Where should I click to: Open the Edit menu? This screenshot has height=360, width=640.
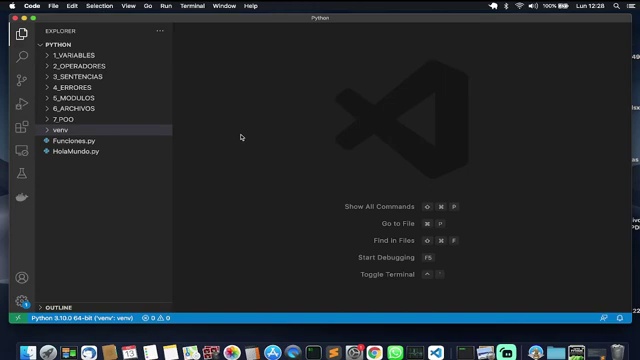72,6
